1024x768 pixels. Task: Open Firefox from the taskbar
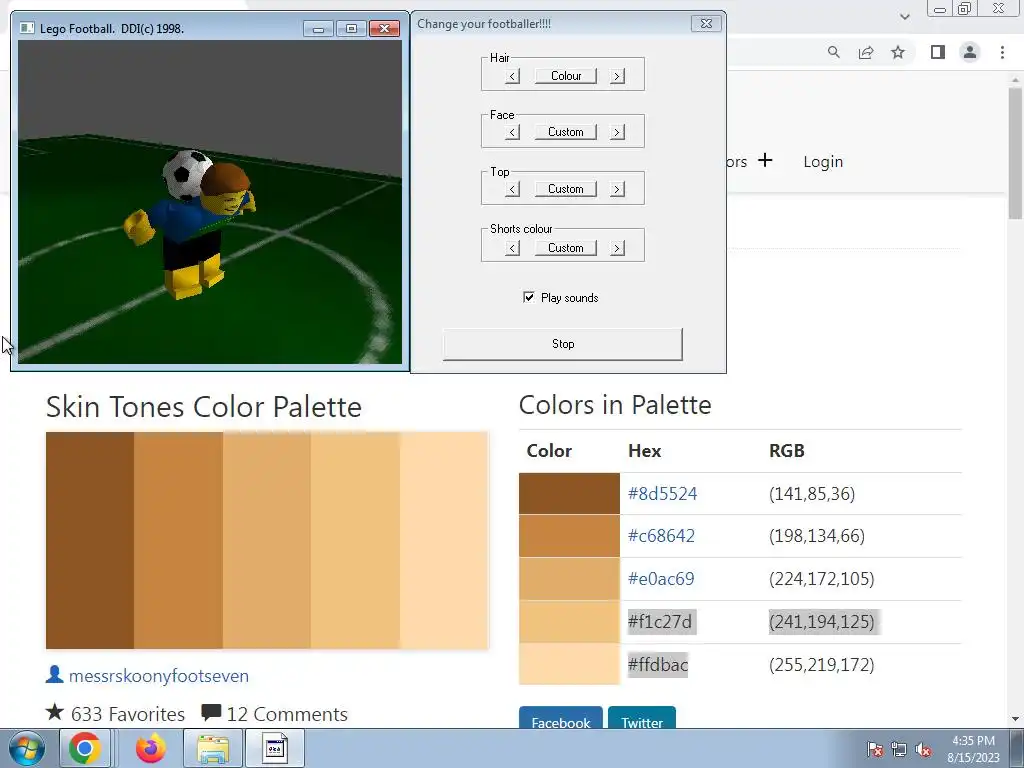click(x=151, y=748)
